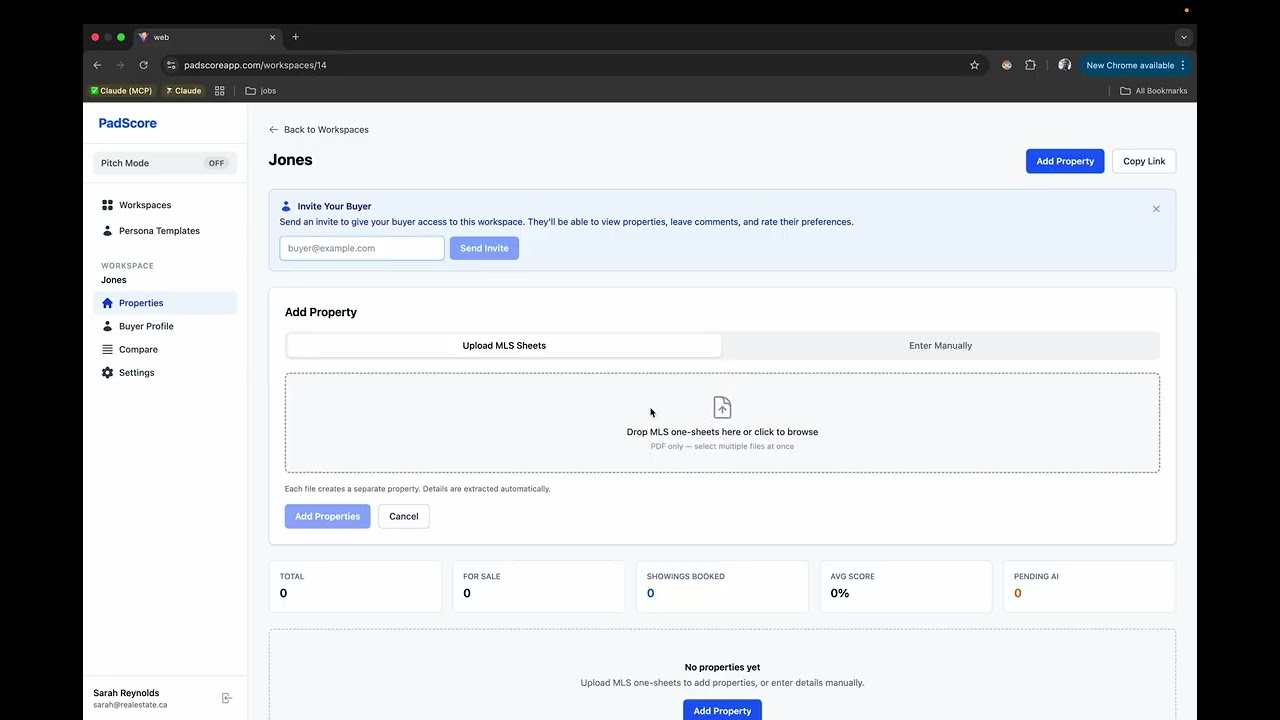Click the Compare list icon
This screenshot has height=720, width=1280.
point(107,349)
